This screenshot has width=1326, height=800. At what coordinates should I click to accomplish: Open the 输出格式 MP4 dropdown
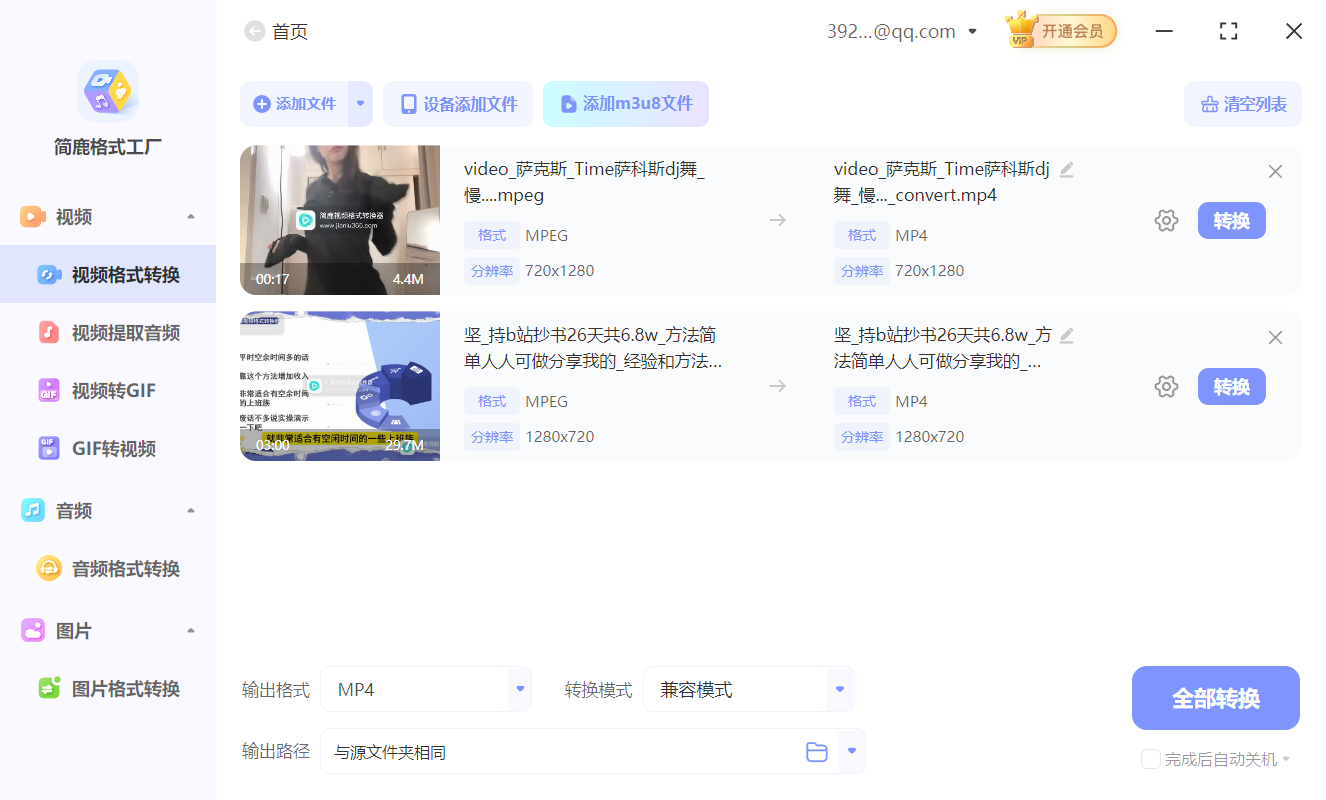(x=426, y=689)
